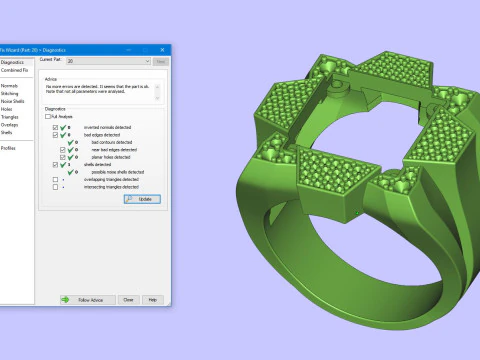Click scroll-down arrow in Advice text box
This screenshot has height=360, width=480.
tap(157, 98)
